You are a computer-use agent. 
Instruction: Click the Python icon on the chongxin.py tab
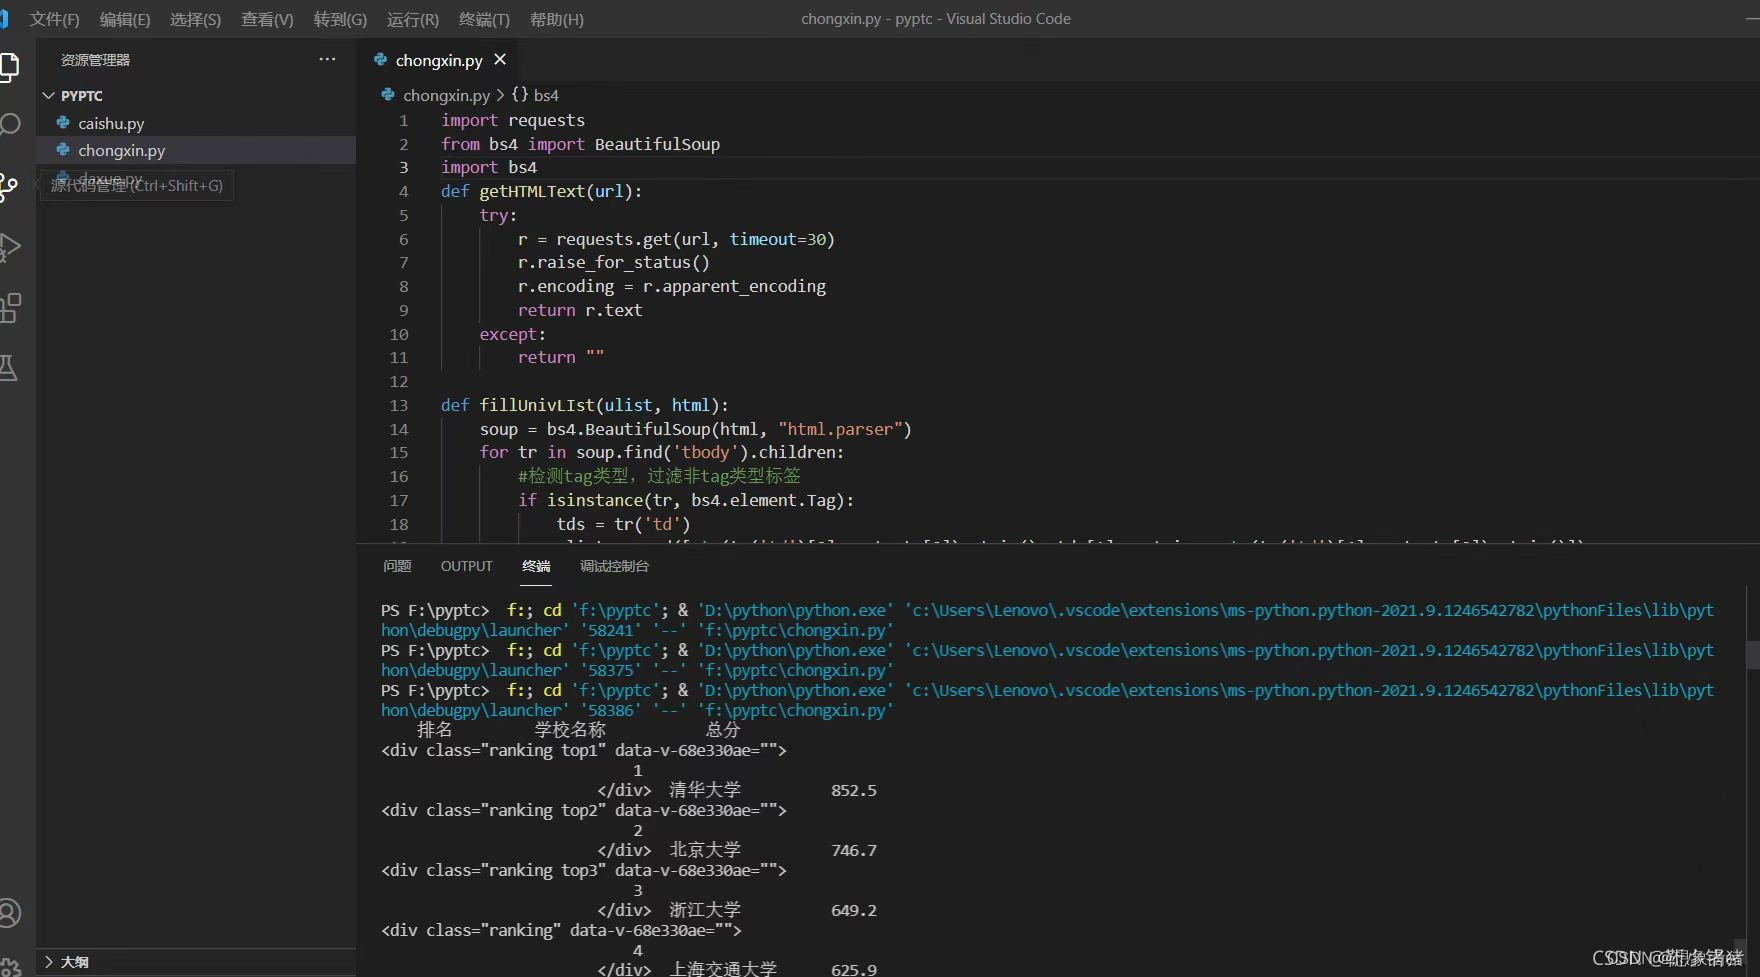[380, 60]
